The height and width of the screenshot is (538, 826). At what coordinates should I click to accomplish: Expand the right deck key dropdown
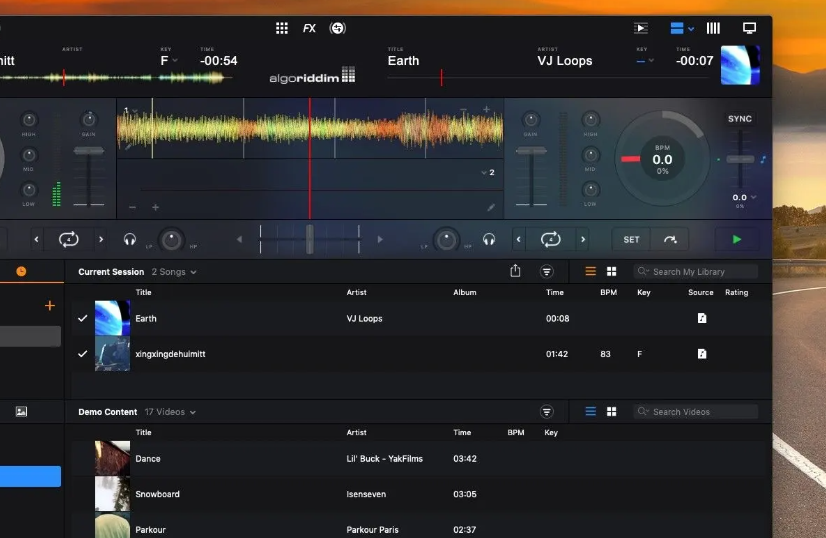coord(645,61)
